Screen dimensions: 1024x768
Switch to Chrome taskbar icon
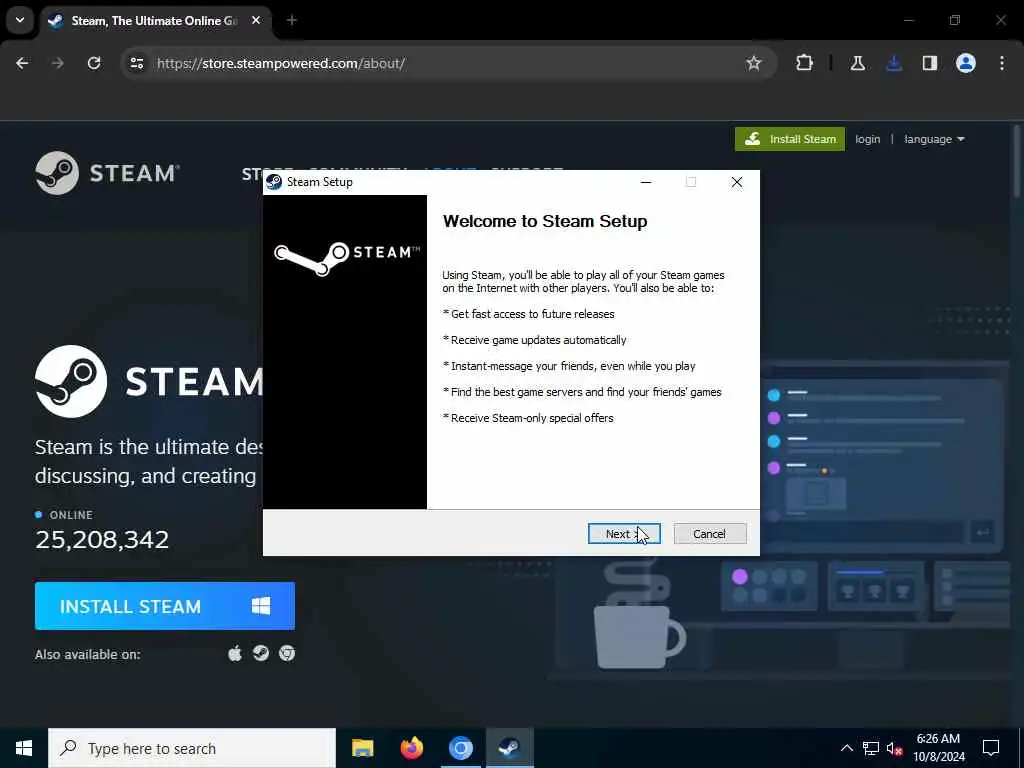(460, 748)
